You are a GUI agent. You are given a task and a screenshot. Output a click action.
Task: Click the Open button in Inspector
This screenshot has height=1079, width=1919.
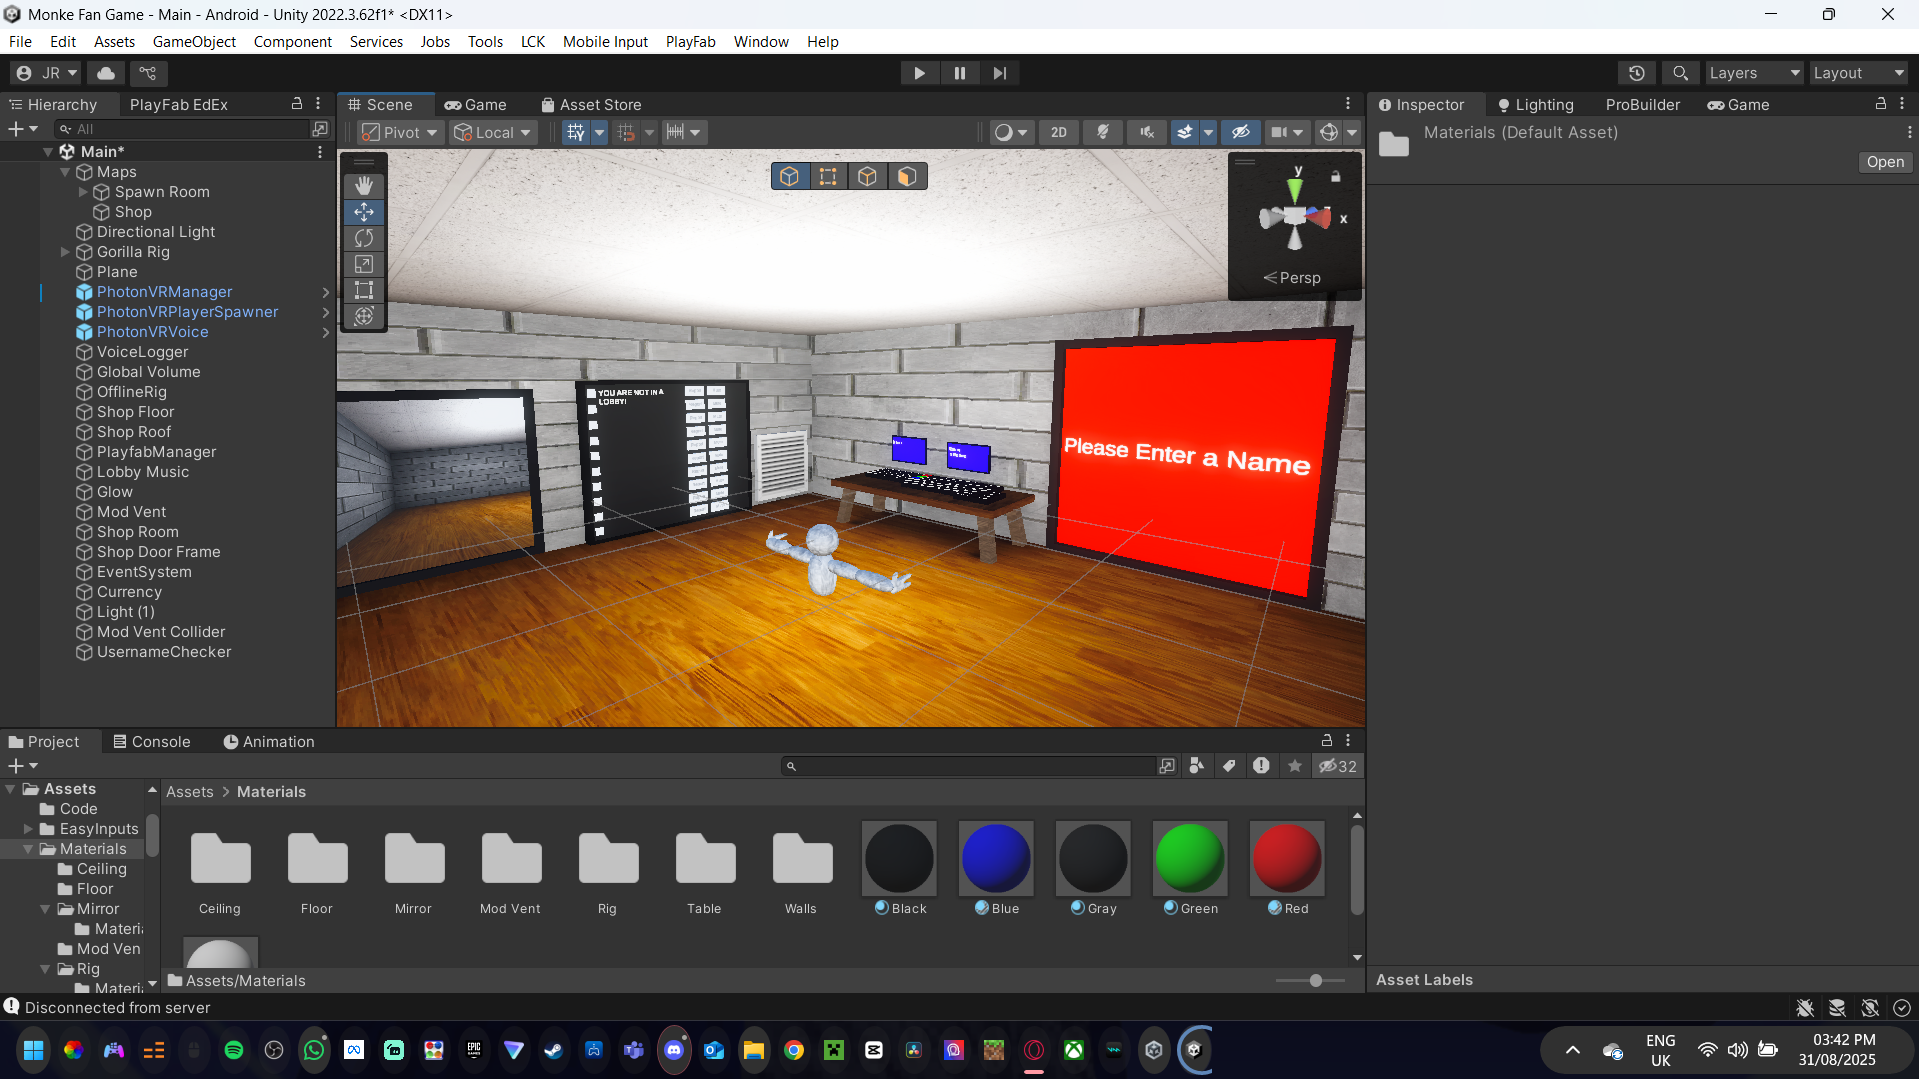[x=1885, y=162]
